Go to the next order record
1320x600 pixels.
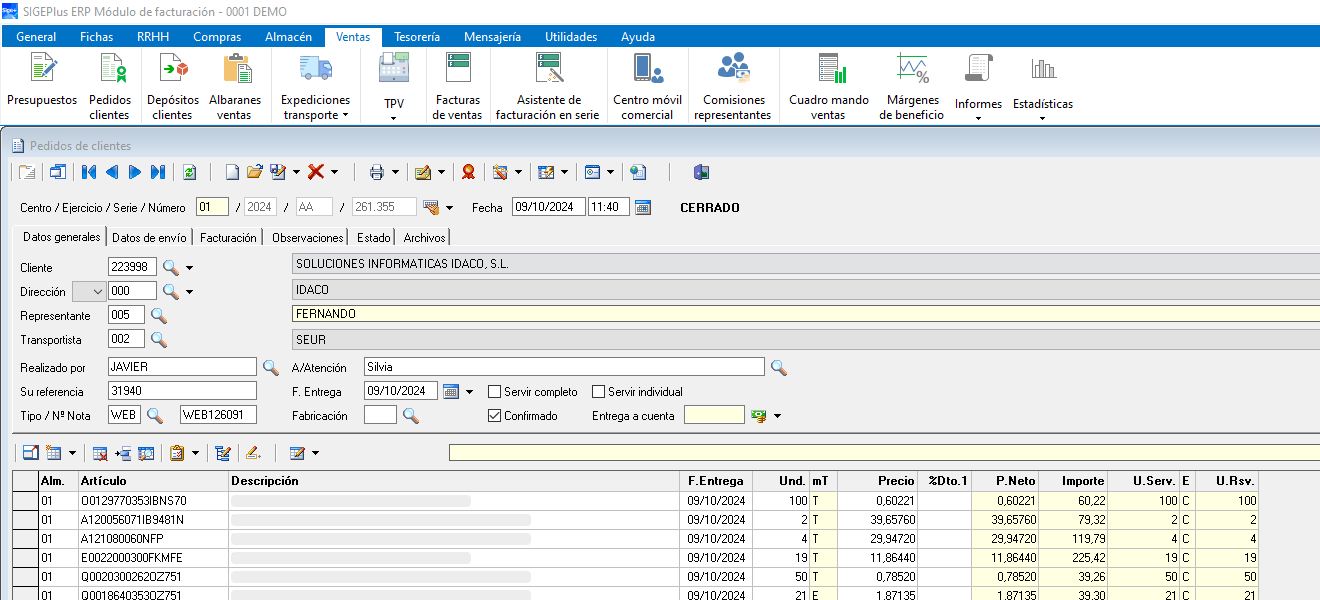135,172
